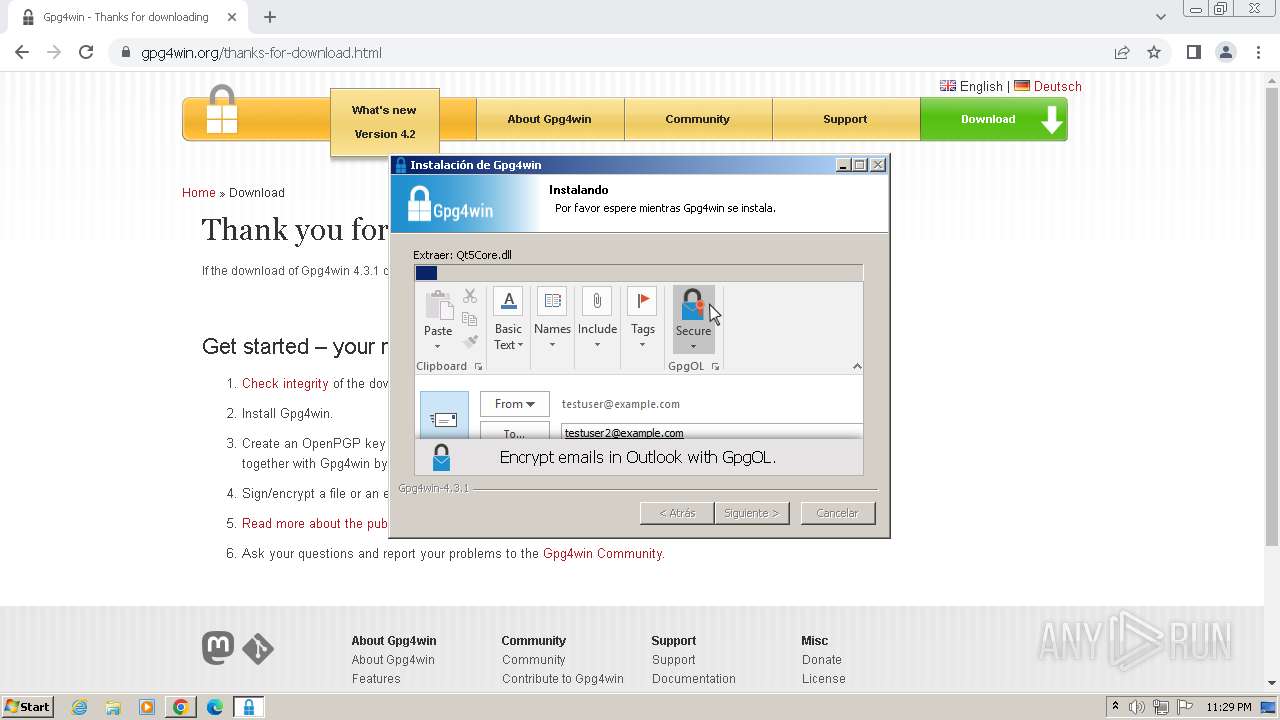1280x720 pixels.
Task: Click Include paperclip icon in slide
Action: point(597,301)
